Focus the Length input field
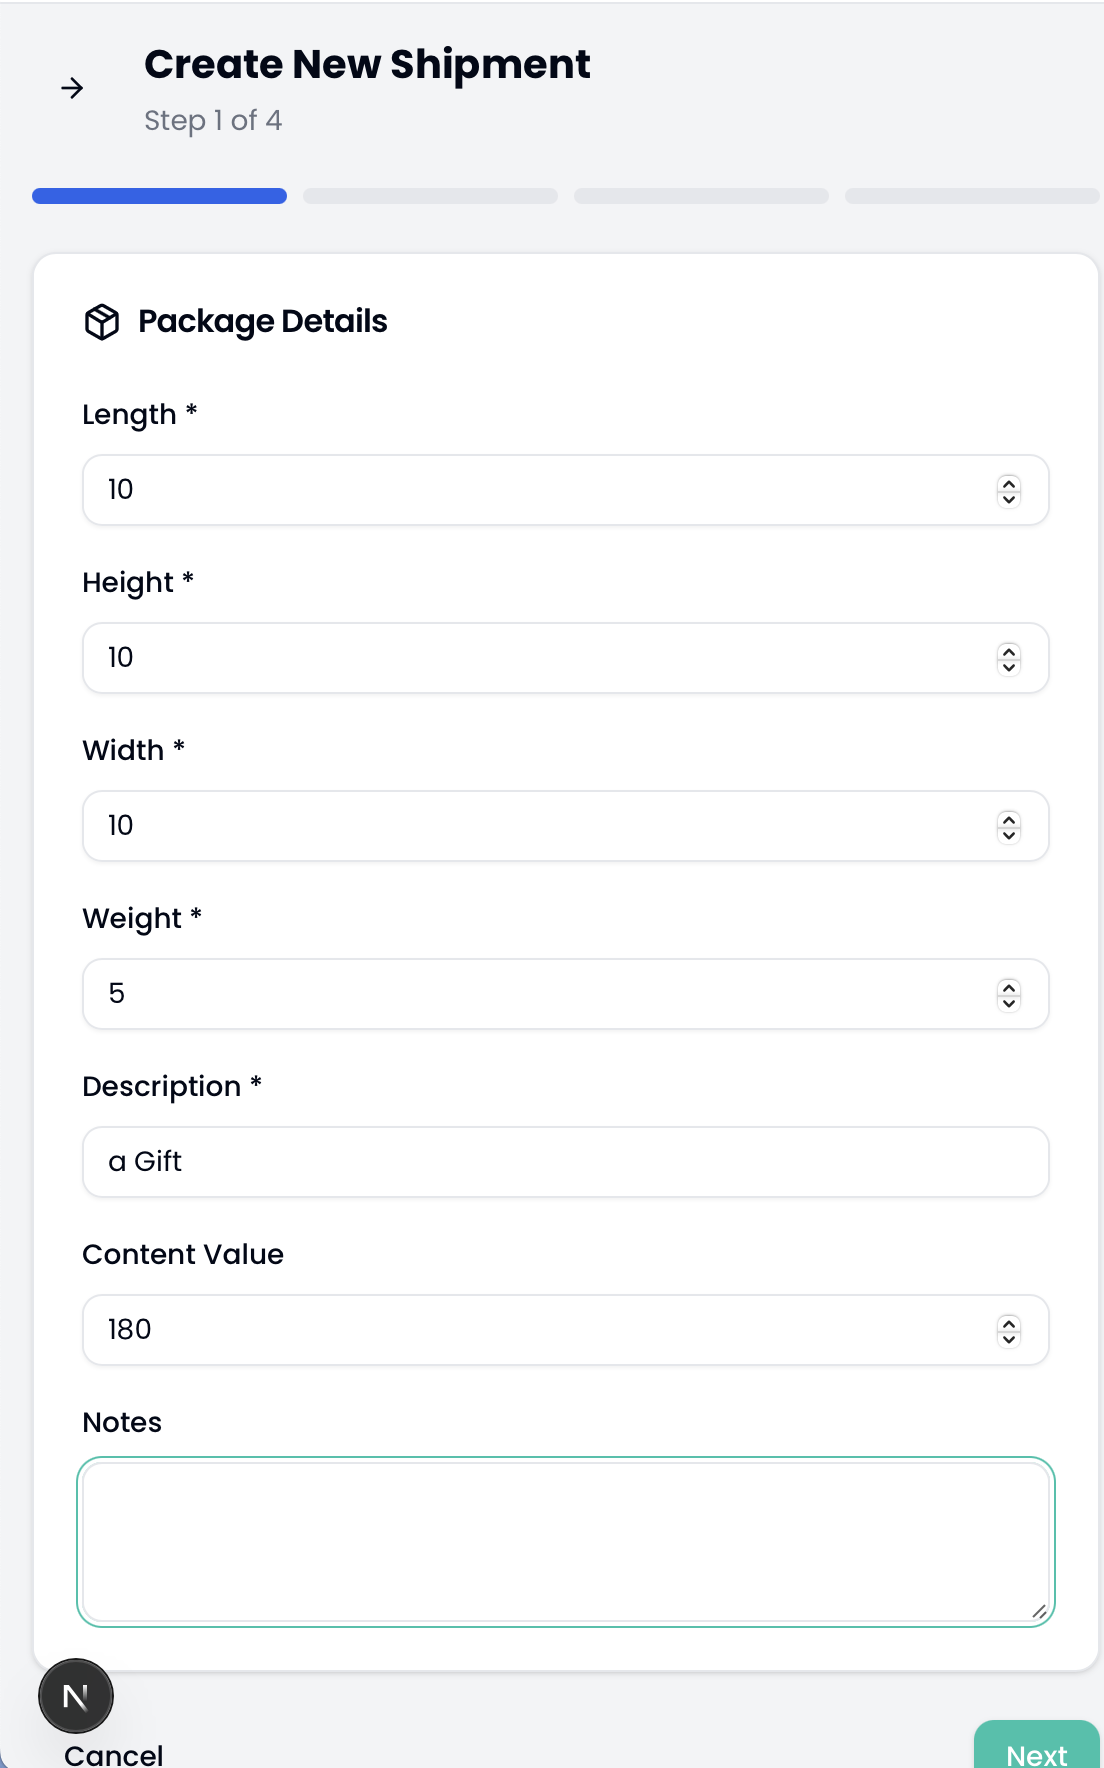 pos(540,490)
